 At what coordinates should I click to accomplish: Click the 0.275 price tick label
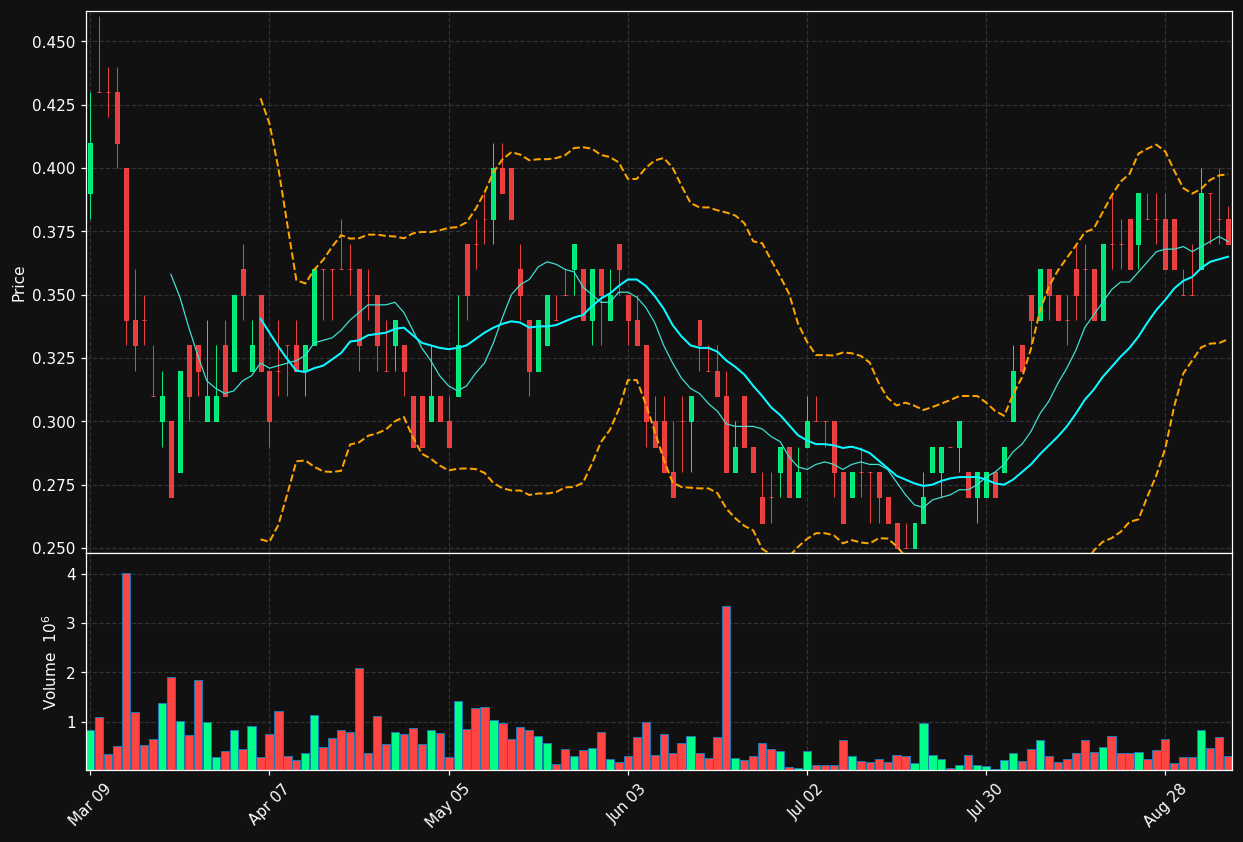(x=52, y=485)
